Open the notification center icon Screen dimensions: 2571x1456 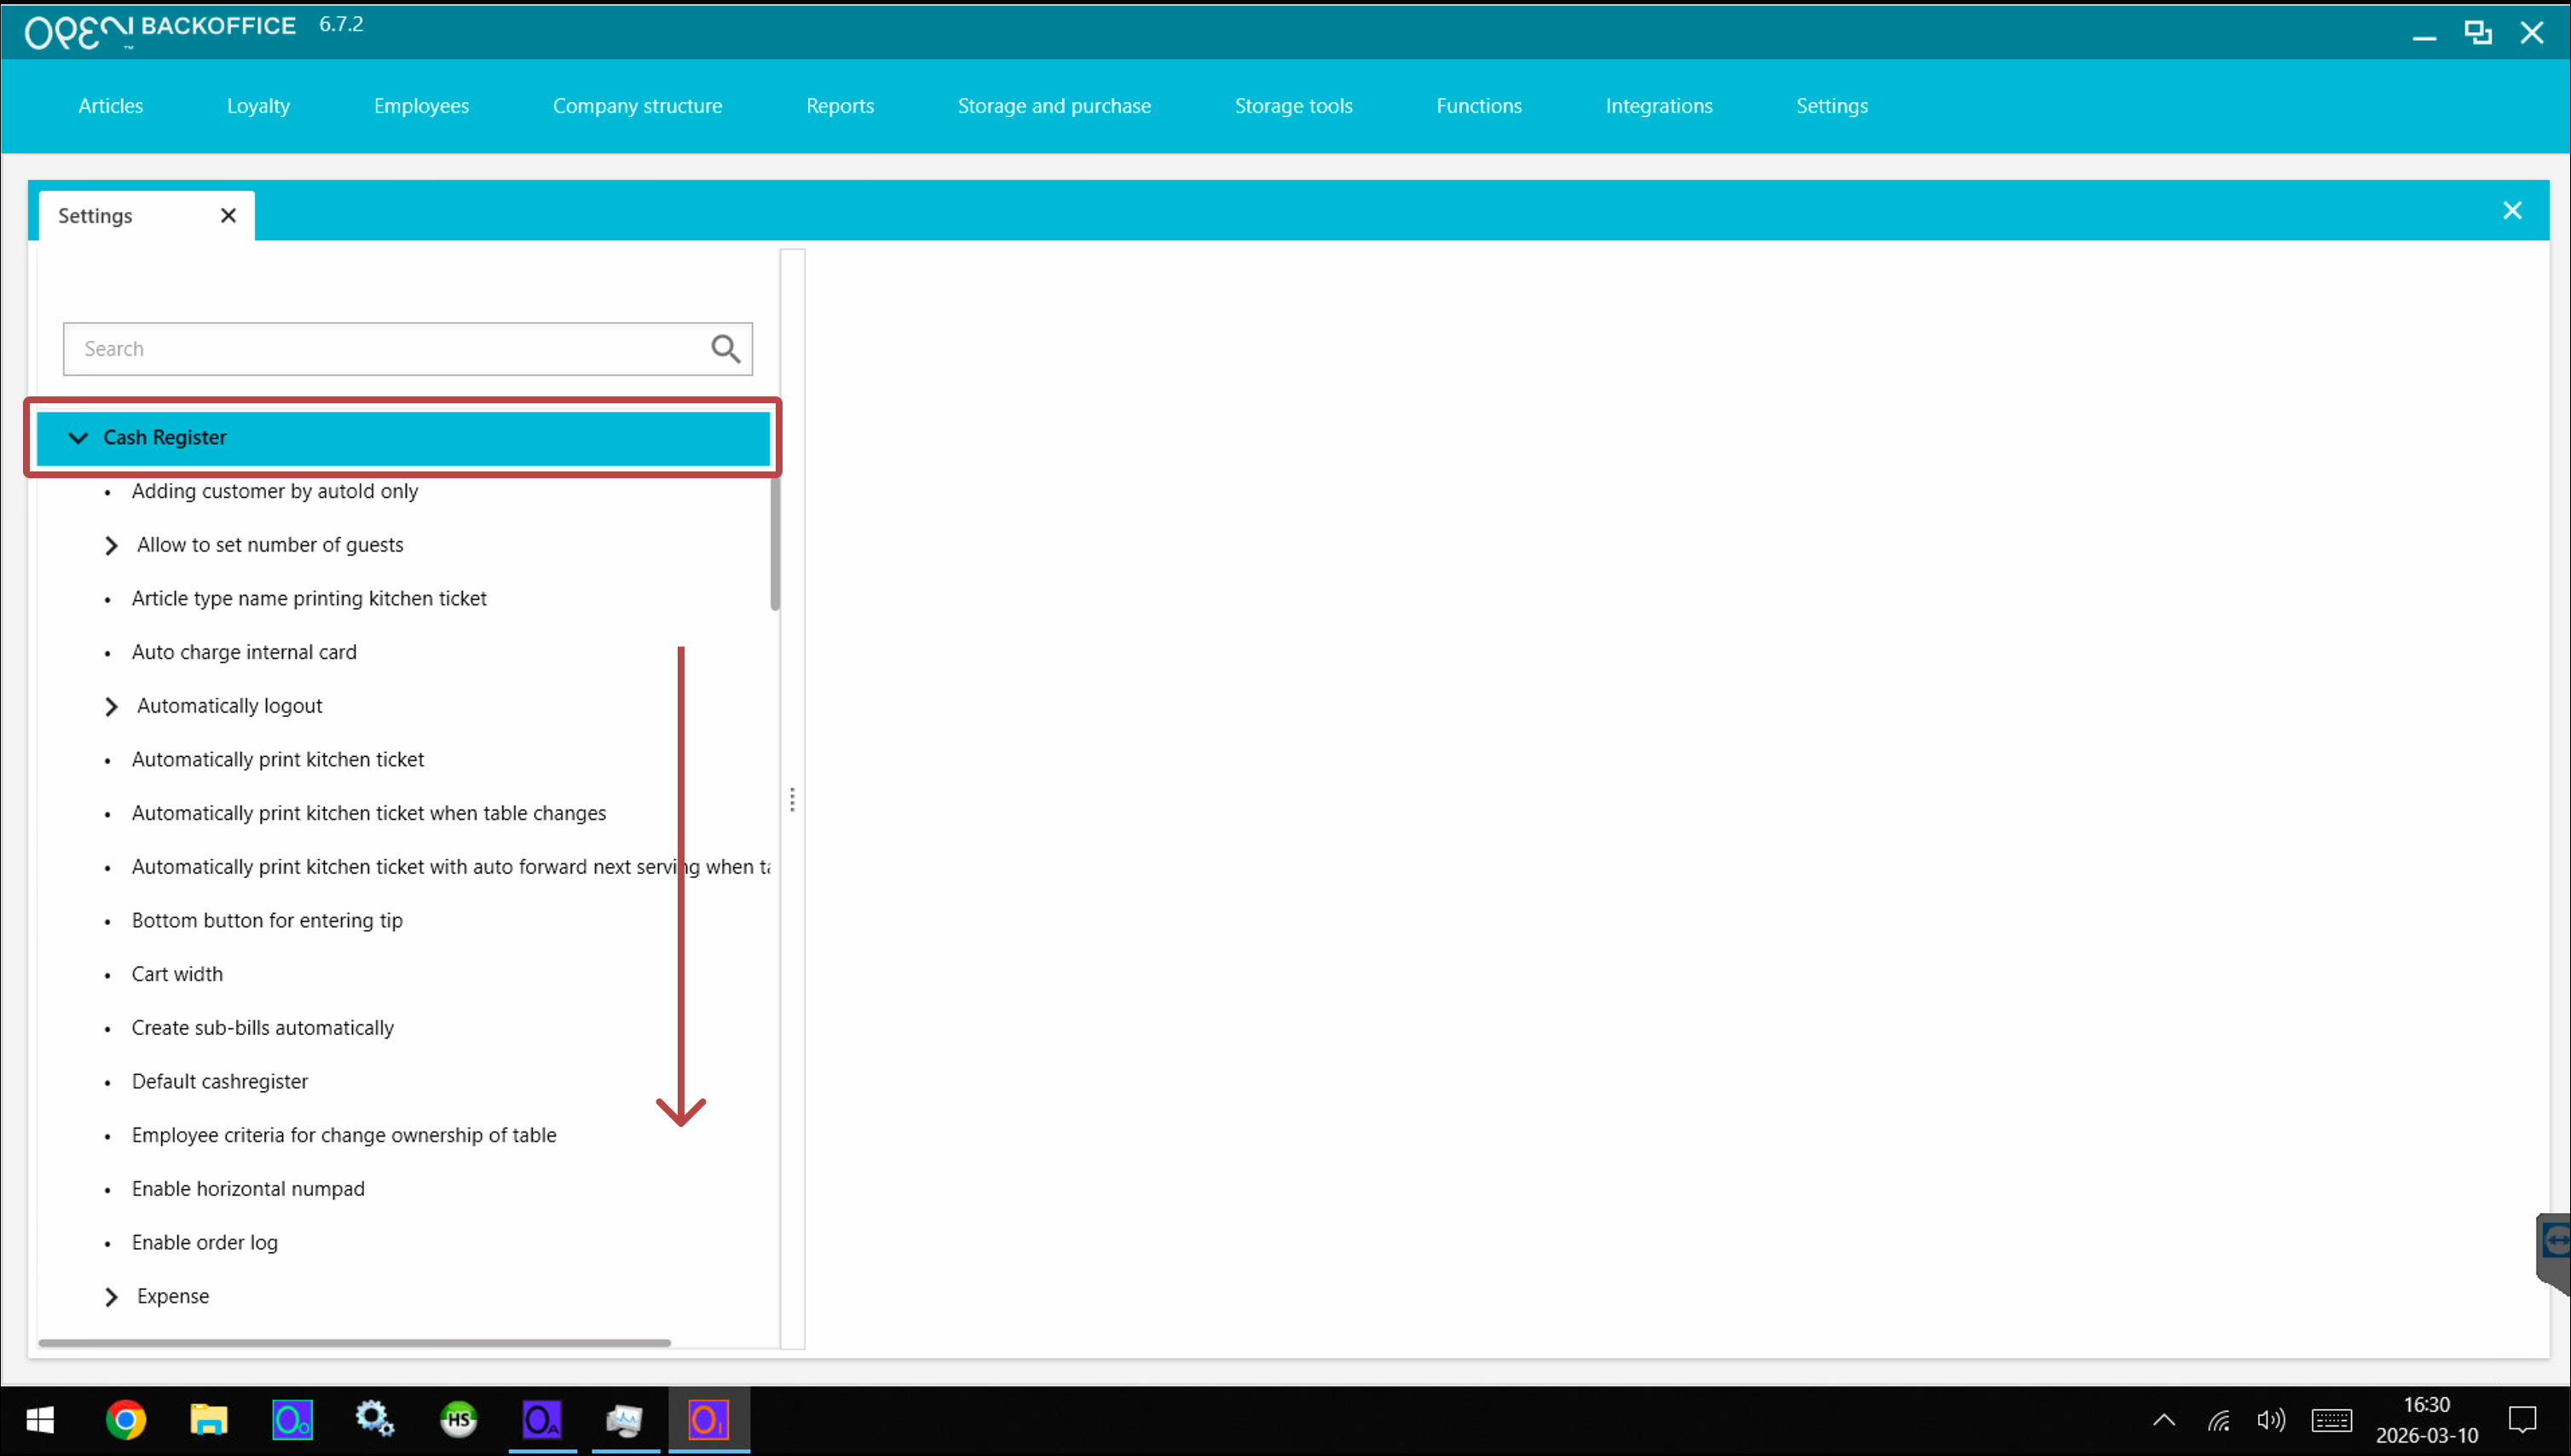(x=2522, y=1420)
